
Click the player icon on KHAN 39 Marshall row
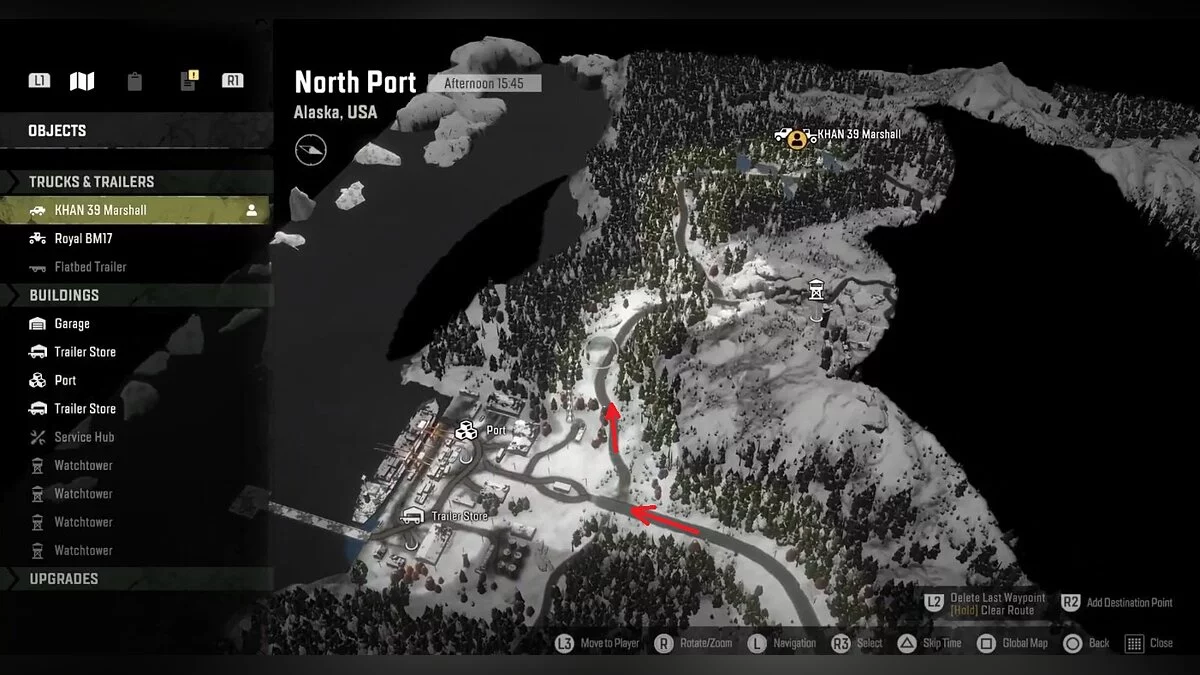(252, 210)
